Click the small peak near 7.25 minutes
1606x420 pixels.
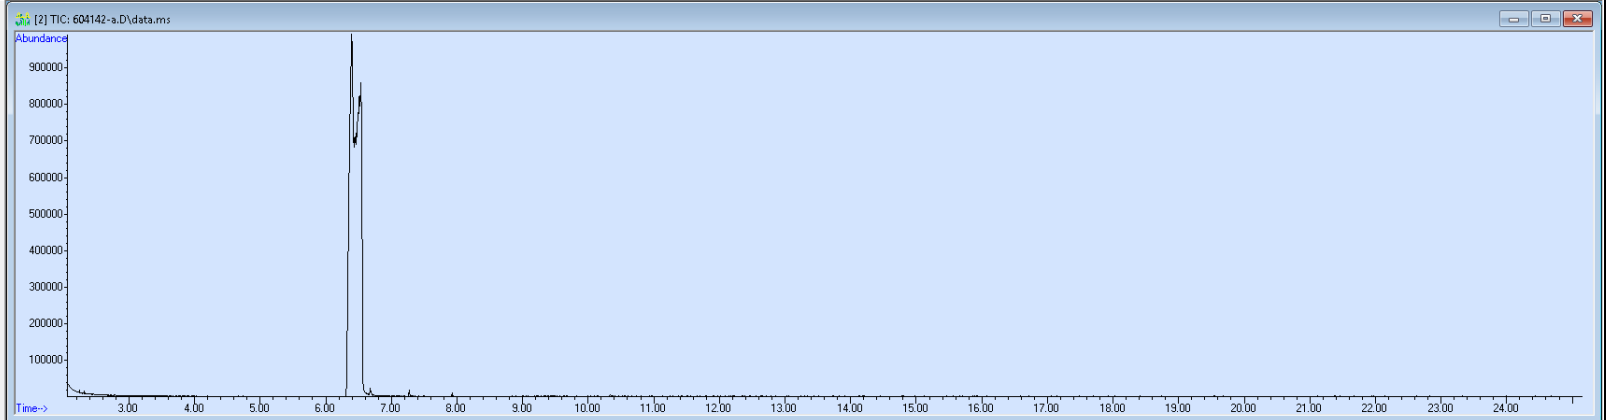pyautogui.click(x=409, y=392)
